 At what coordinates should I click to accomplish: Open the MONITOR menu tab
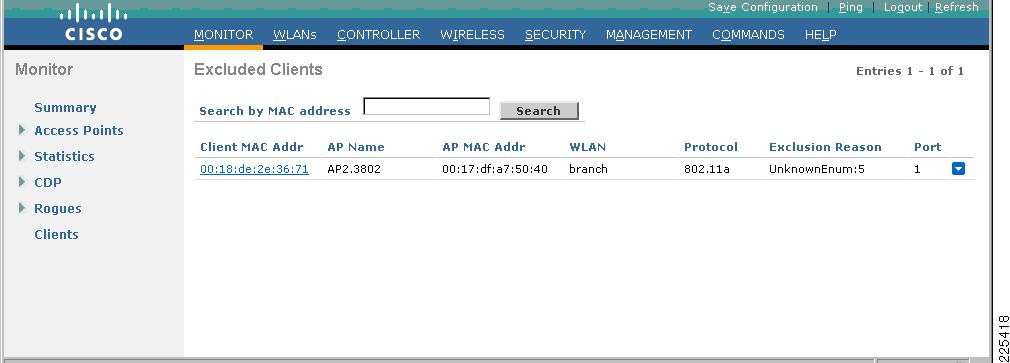pos(224,35)
